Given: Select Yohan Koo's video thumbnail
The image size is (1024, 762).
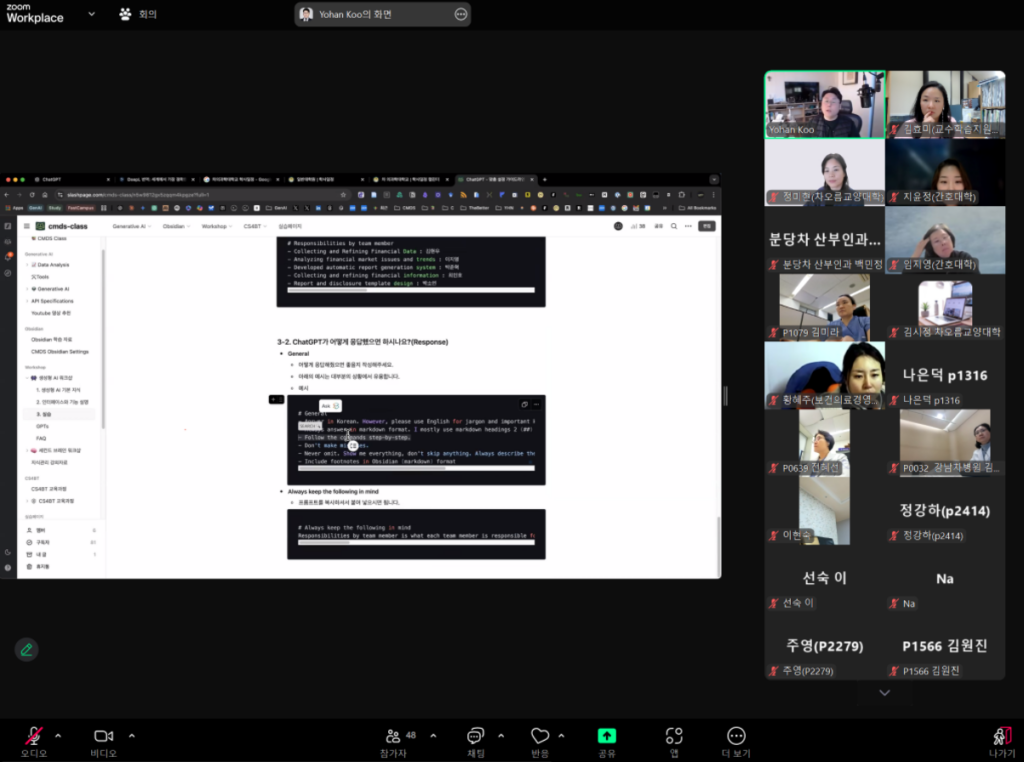Looking at the screenshot, I should (824, 104).
